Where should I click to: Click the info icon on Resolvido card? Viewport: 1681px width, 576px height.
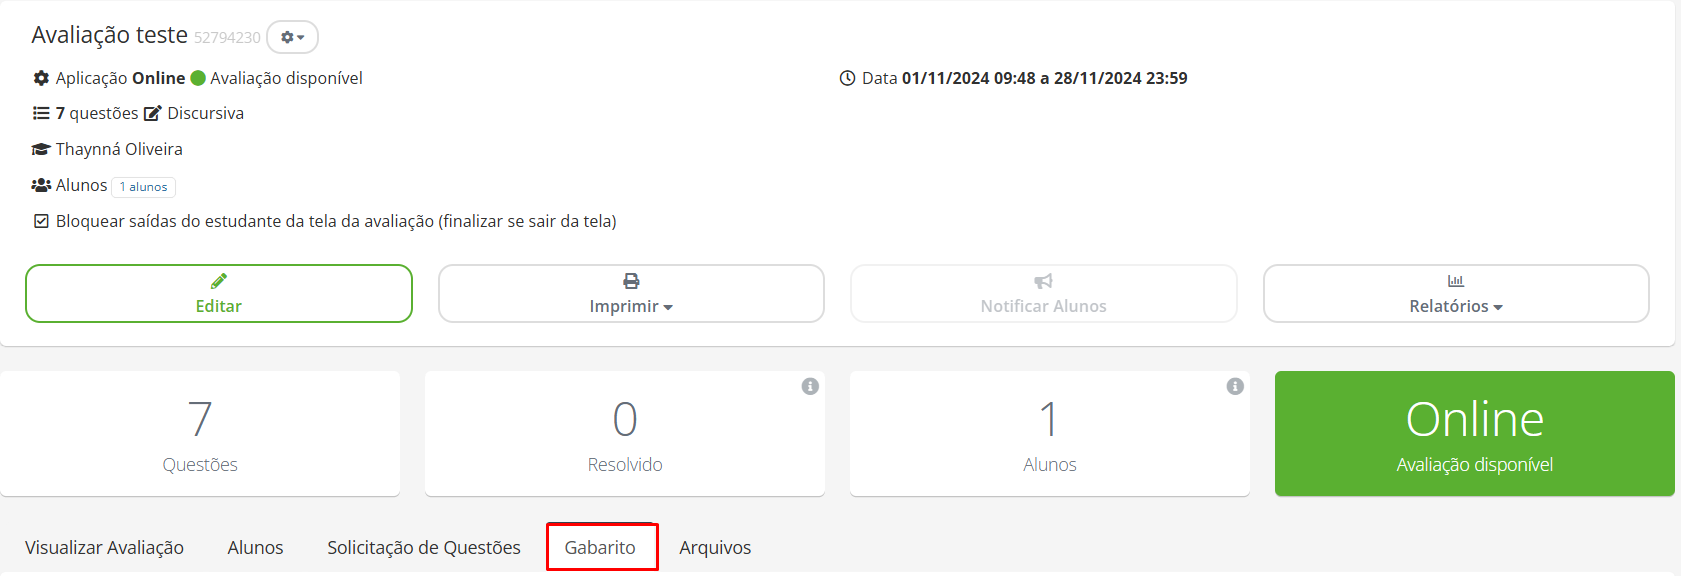tap(810, 386)
